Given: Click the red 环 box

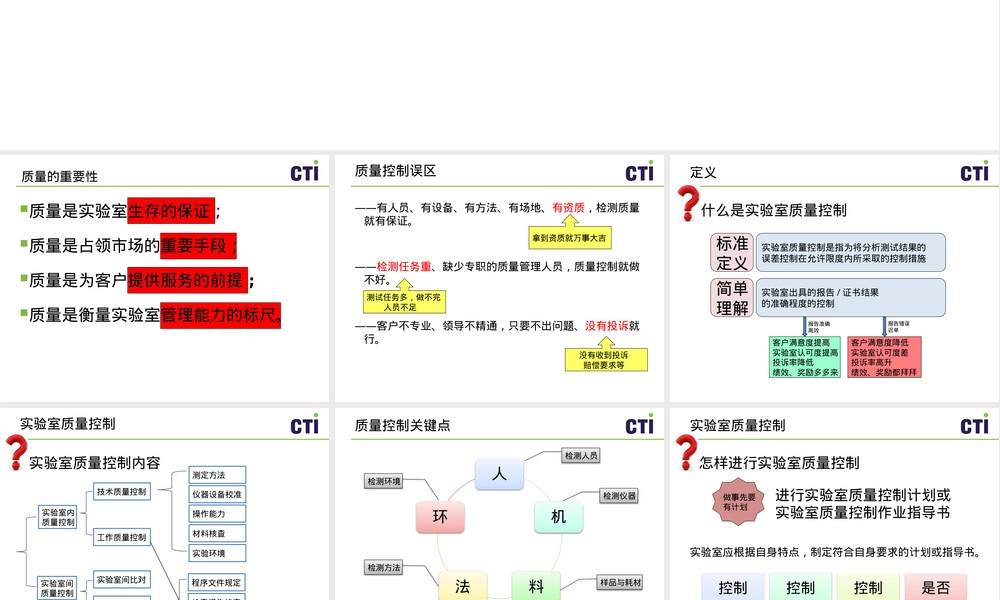Looking at the screenshot, I should 440,516.
